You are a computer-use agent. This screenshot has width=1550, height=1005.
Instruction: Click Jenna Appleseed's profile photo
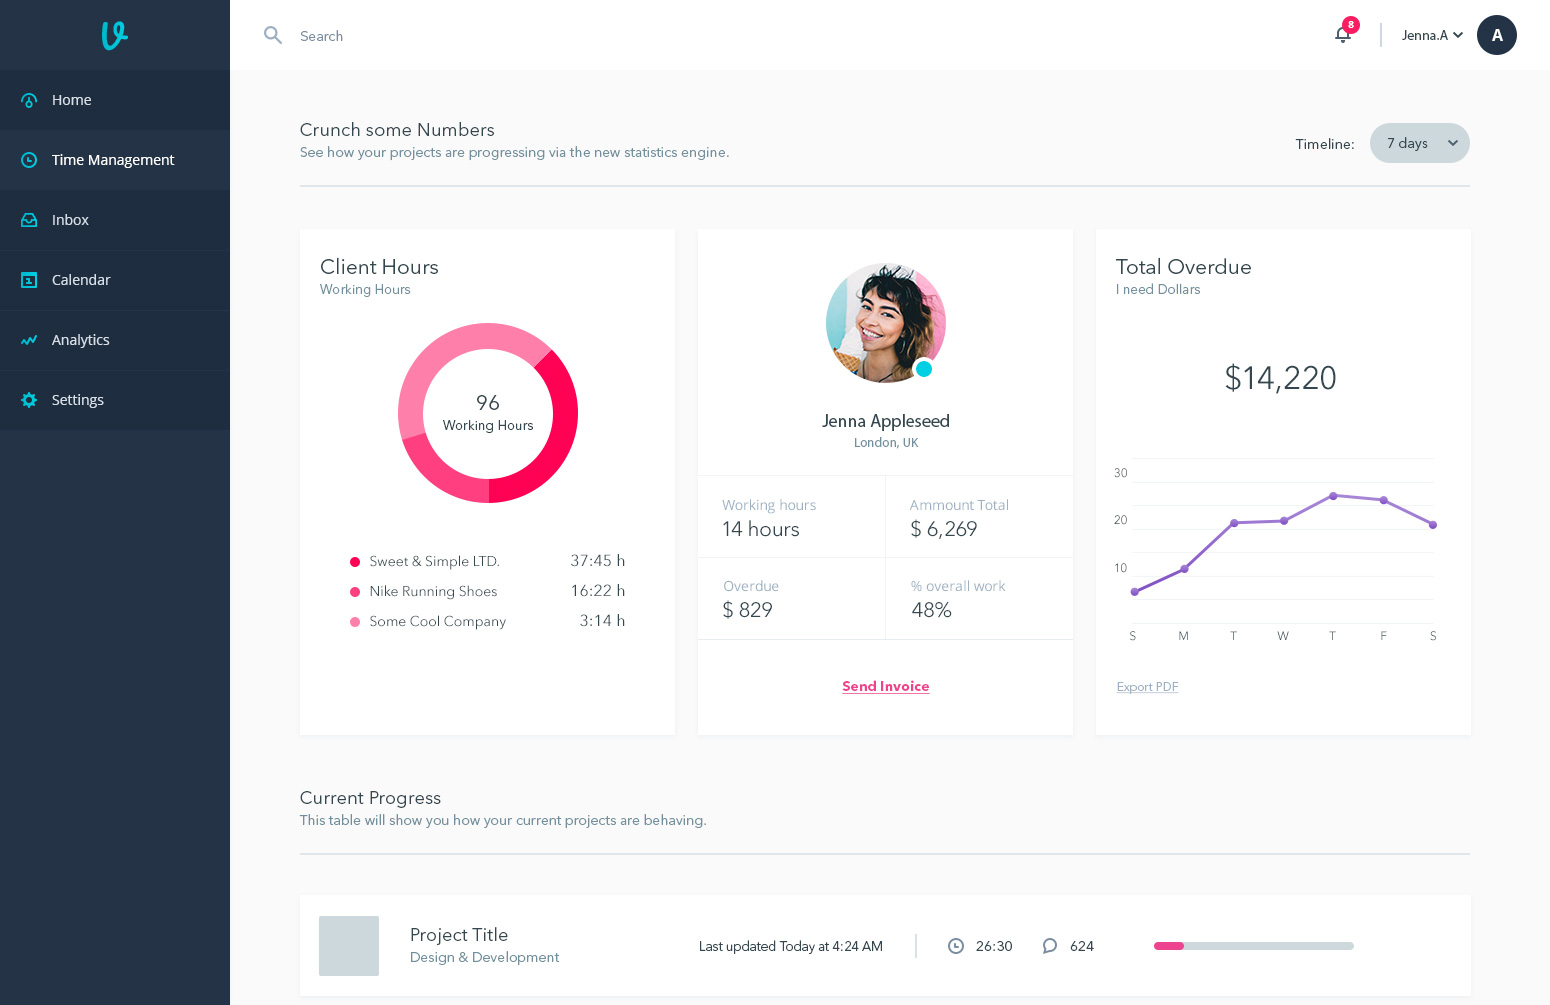(885, 323)
